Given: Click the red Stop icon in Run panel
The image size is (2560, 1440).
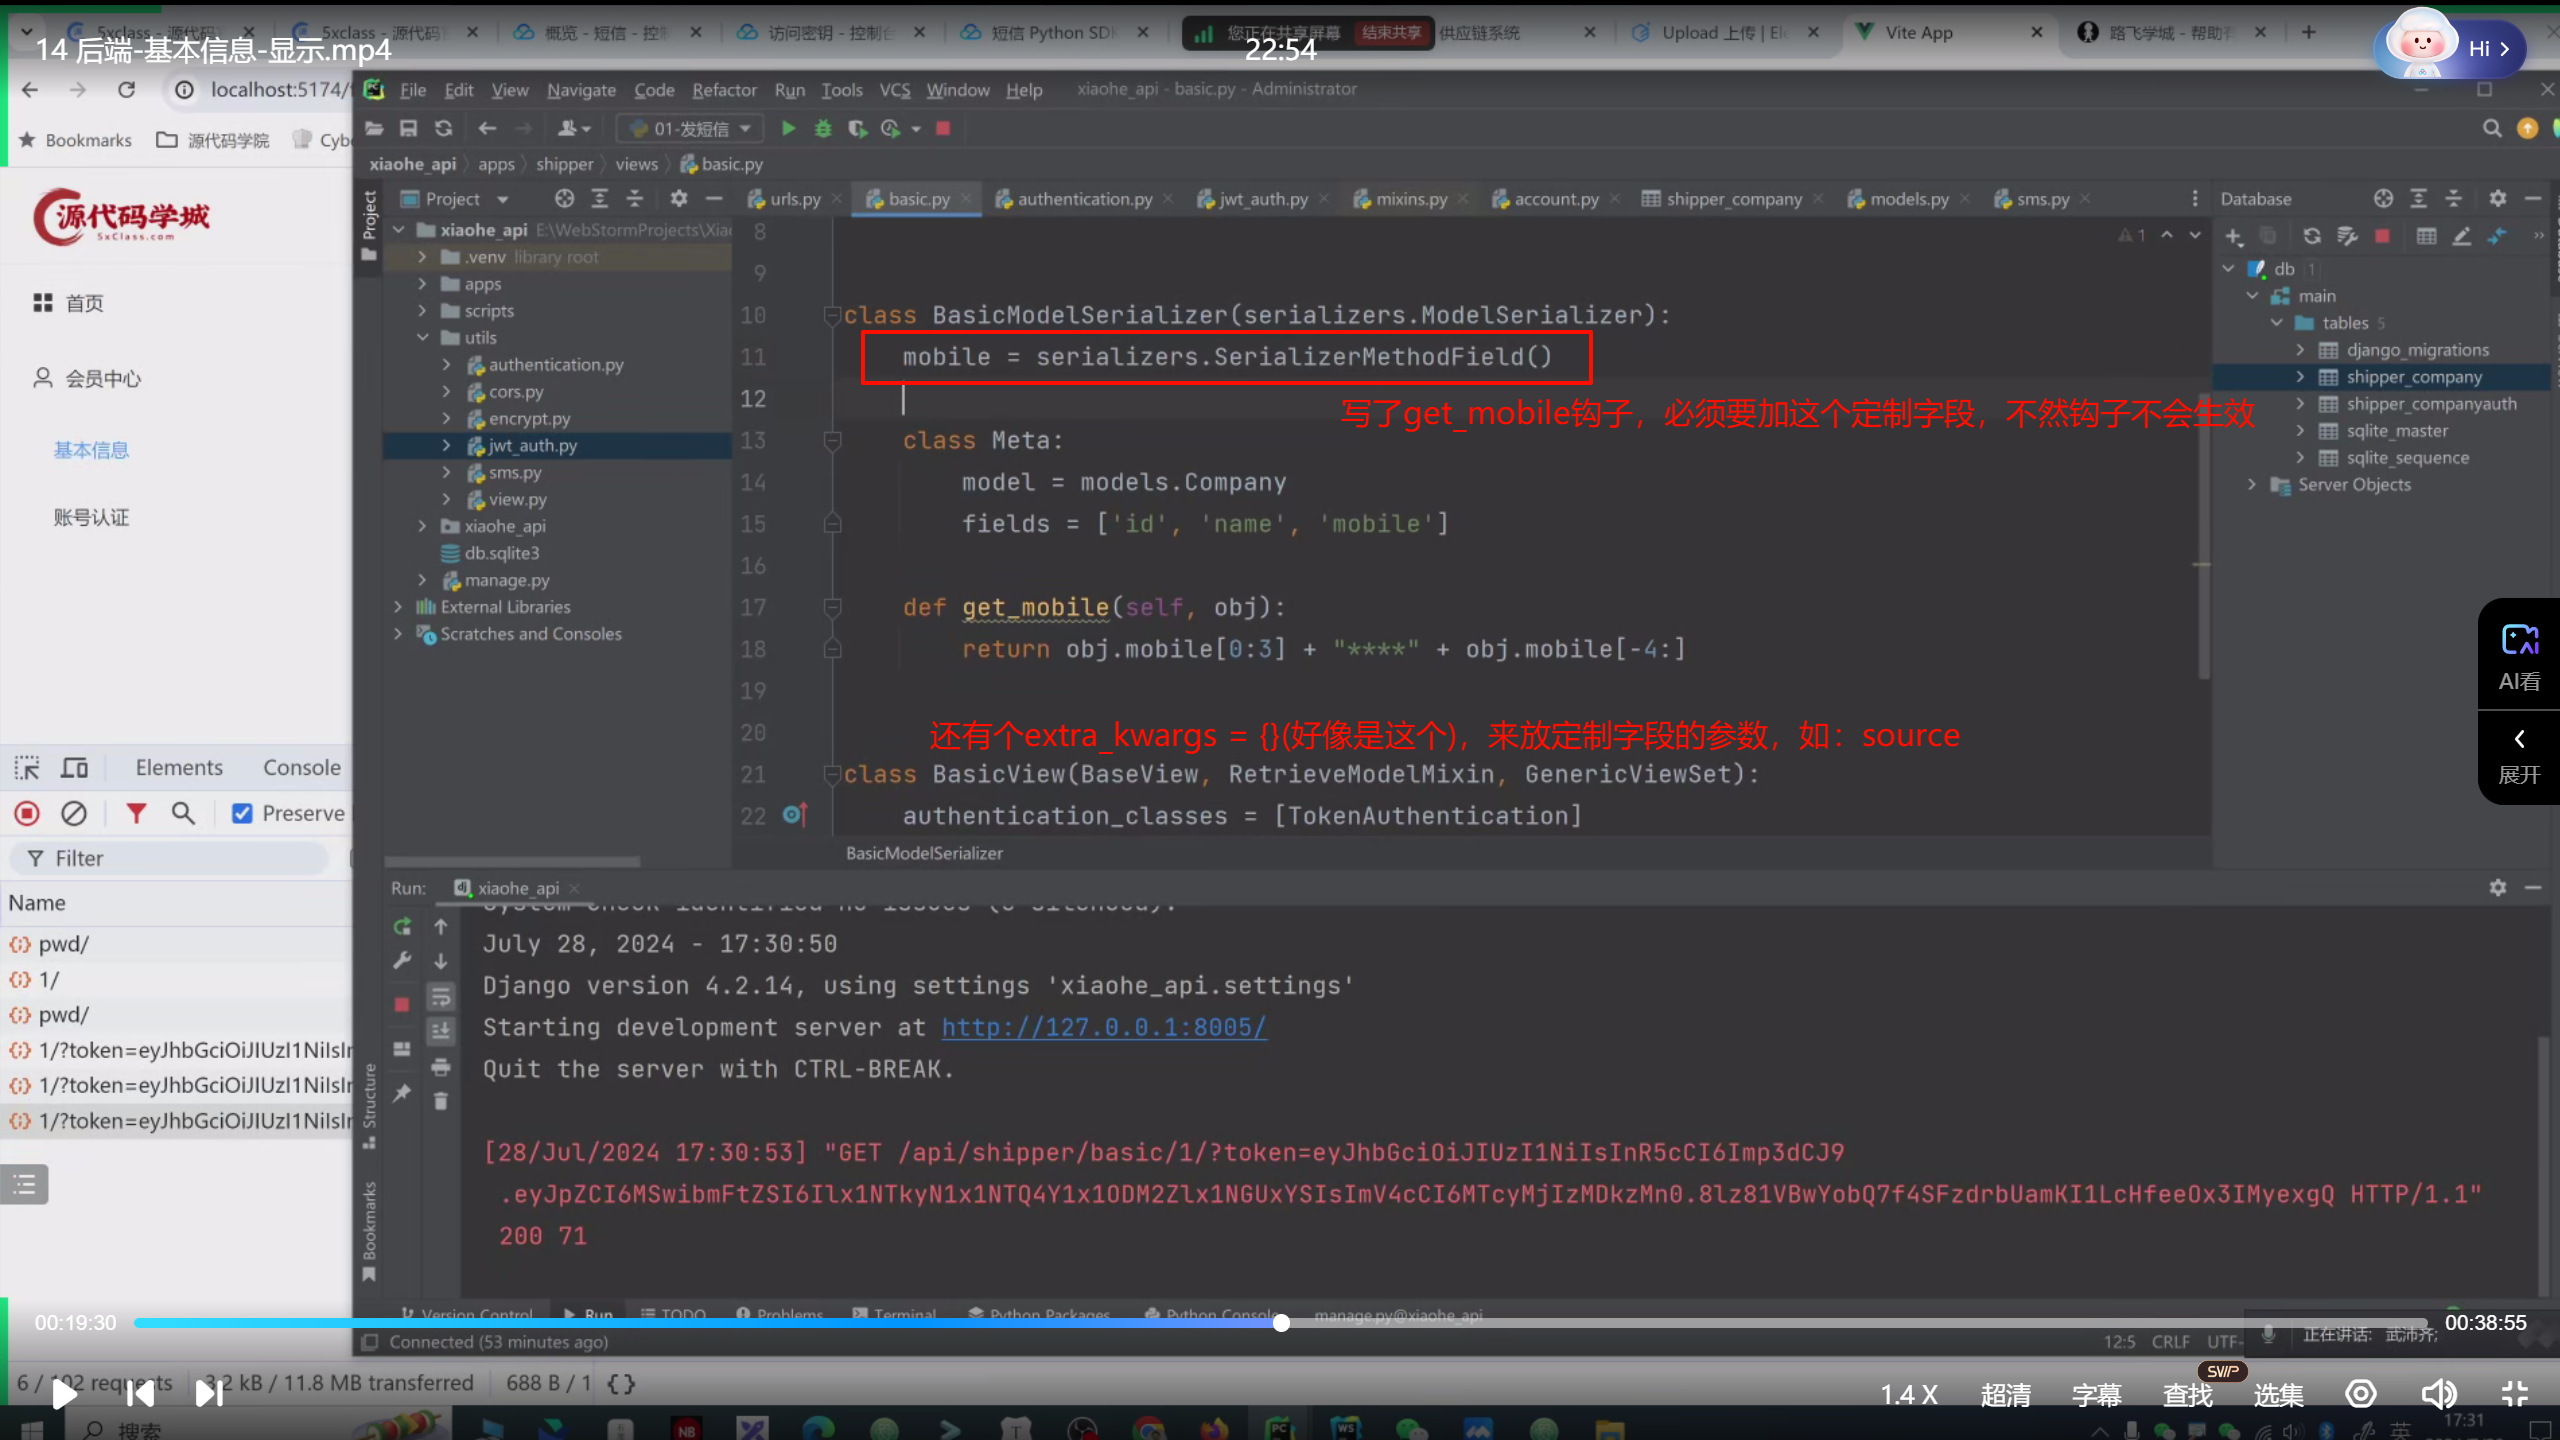Looking at the screenshot, I should tap(402, 1004).
